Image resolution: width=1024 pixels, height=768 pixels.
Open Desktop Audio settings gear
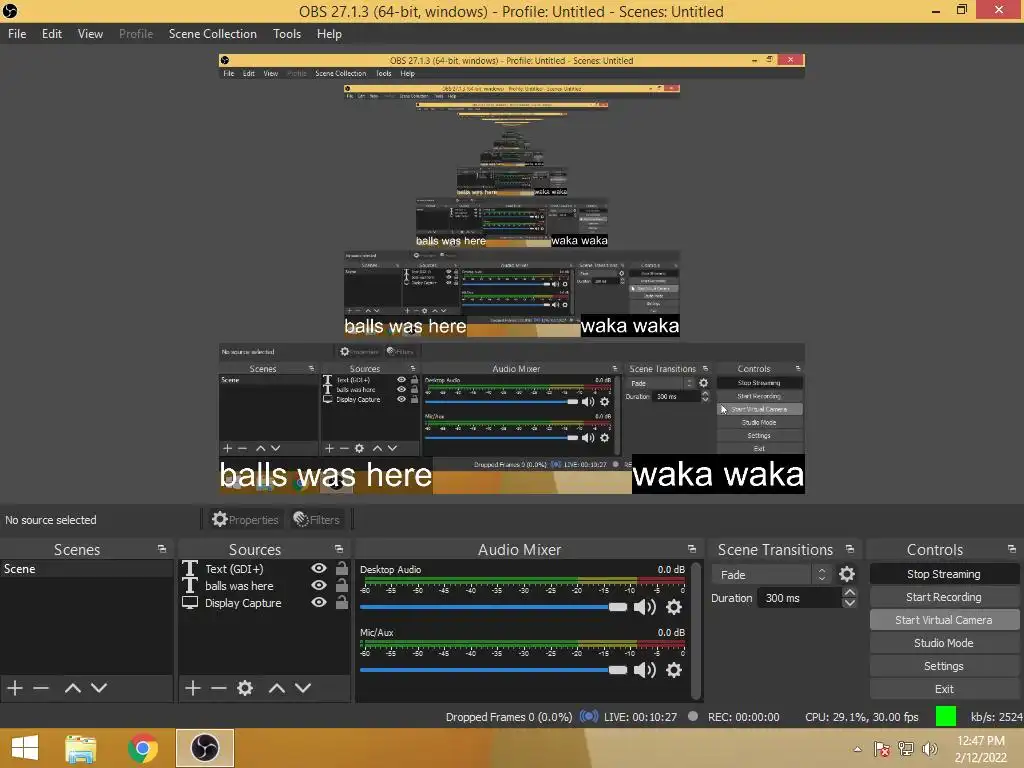[674, 607]
